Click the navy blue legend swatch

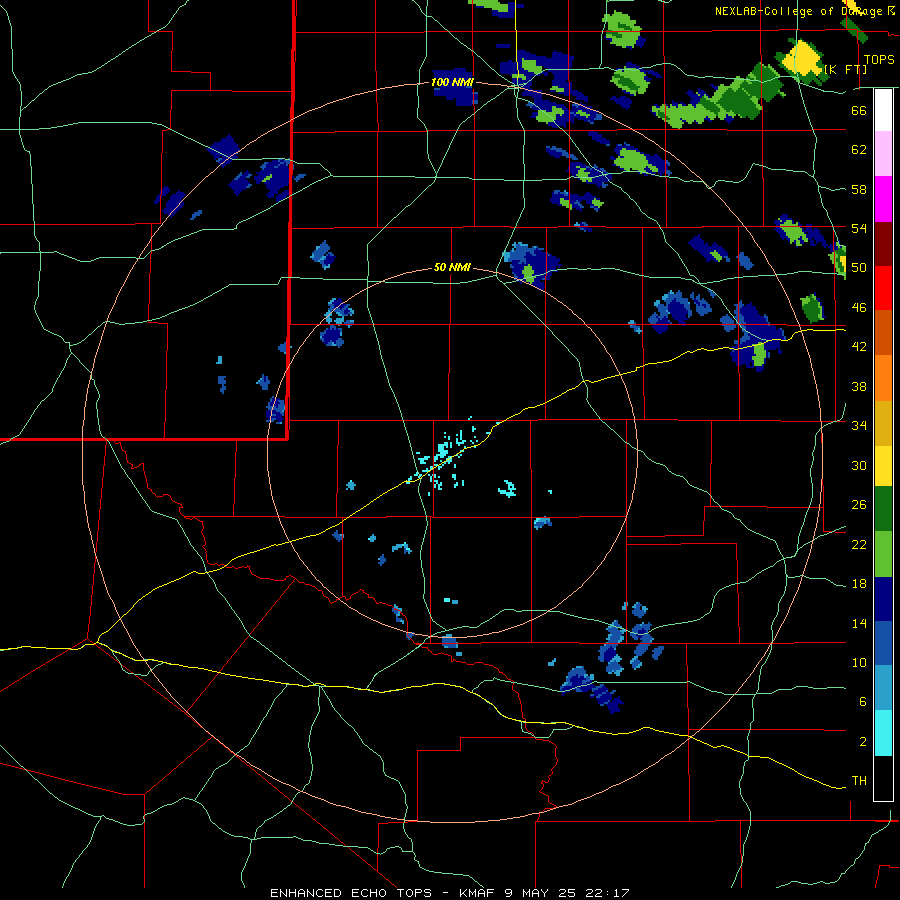click(x=883, y=599)
